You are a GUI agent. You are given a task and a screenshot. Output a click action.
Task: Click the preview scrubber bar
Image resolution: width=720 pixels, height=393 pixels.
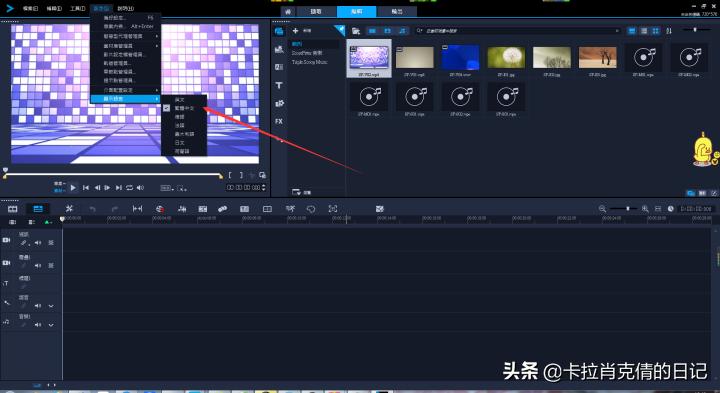pyautogui.click(x=113, y=175)
